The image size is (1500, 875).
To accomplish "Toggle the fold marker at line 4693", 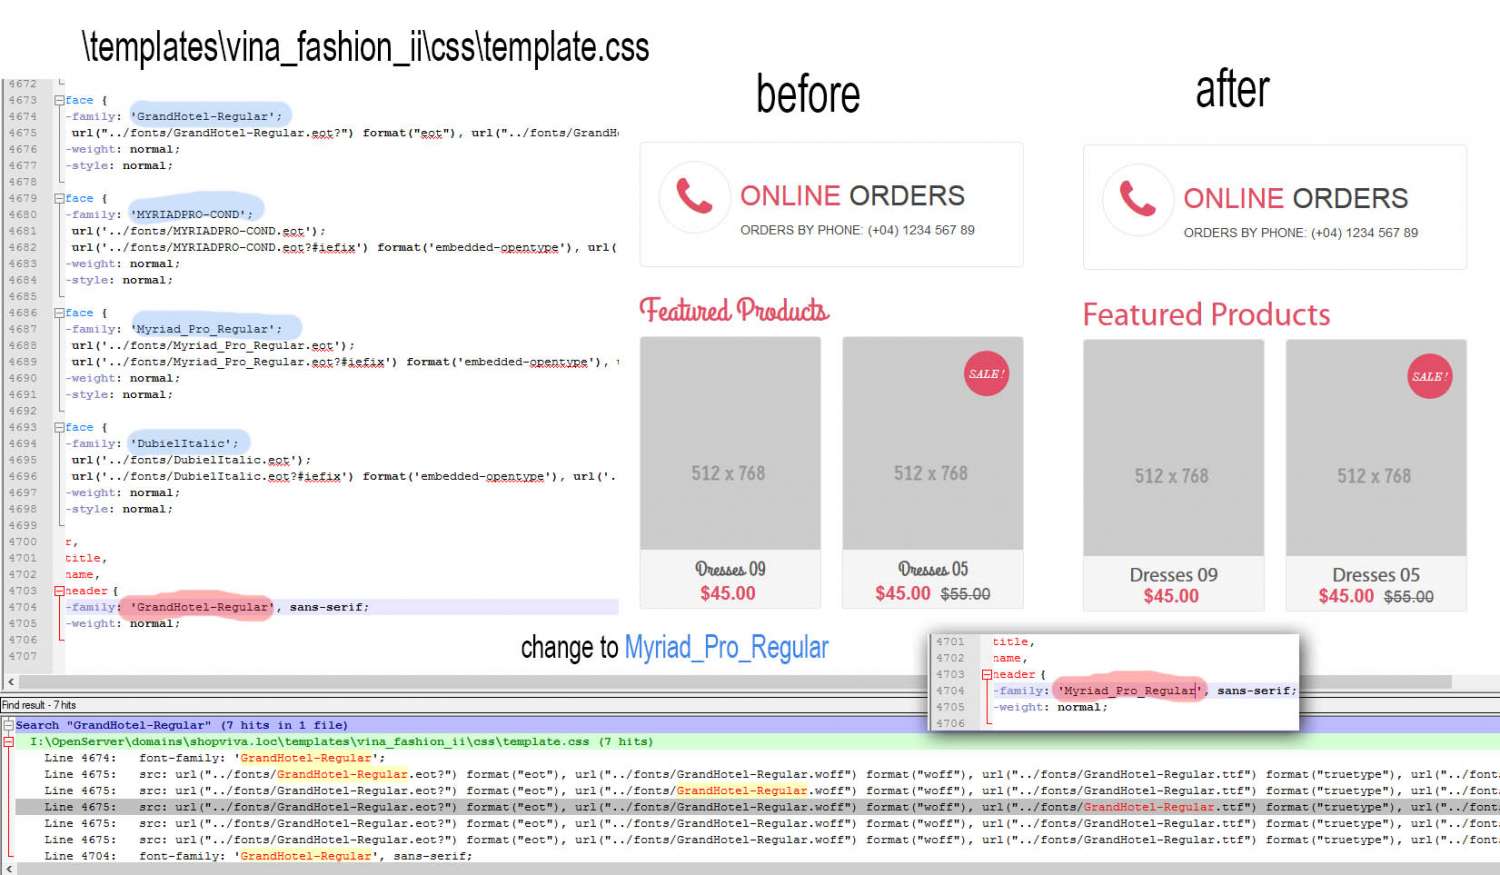I will [59, 427].
